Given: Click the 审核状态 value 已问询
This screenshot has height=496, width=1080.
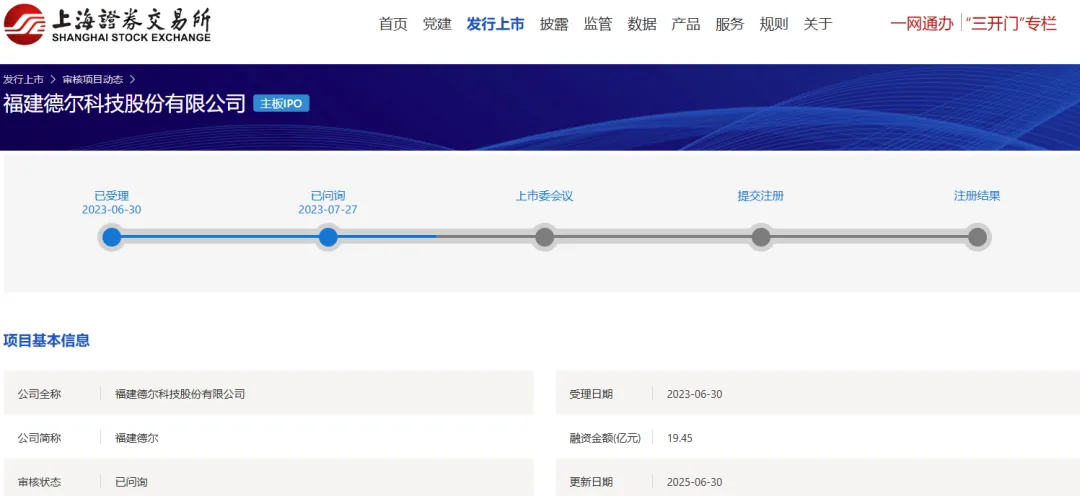Looking at the screenshot, I should 131,482.
